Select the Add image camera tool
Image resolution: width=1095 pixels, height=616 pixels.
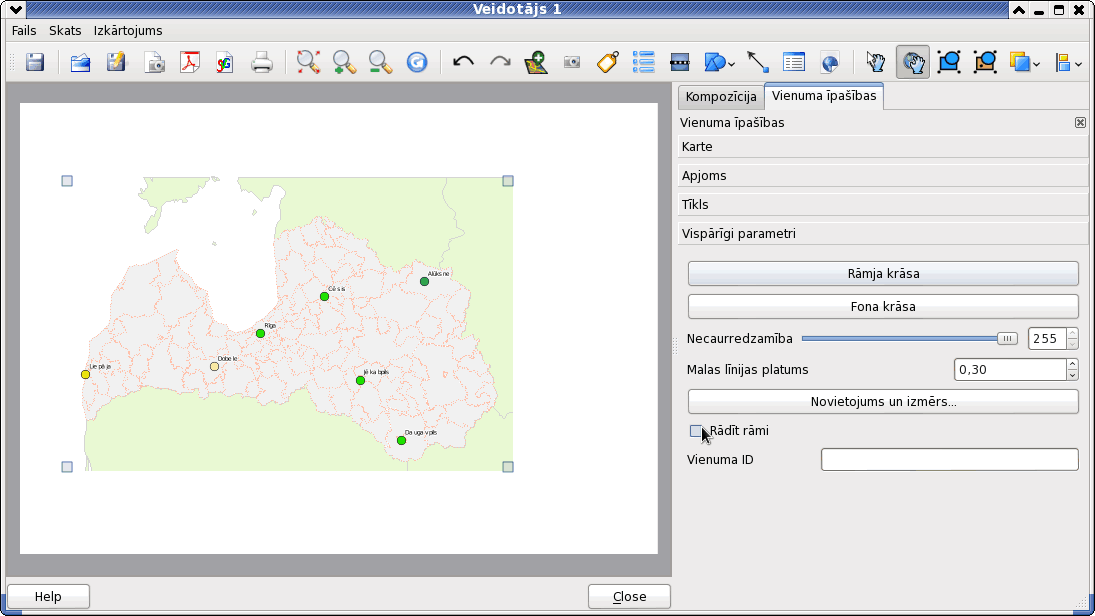[572, 62]
